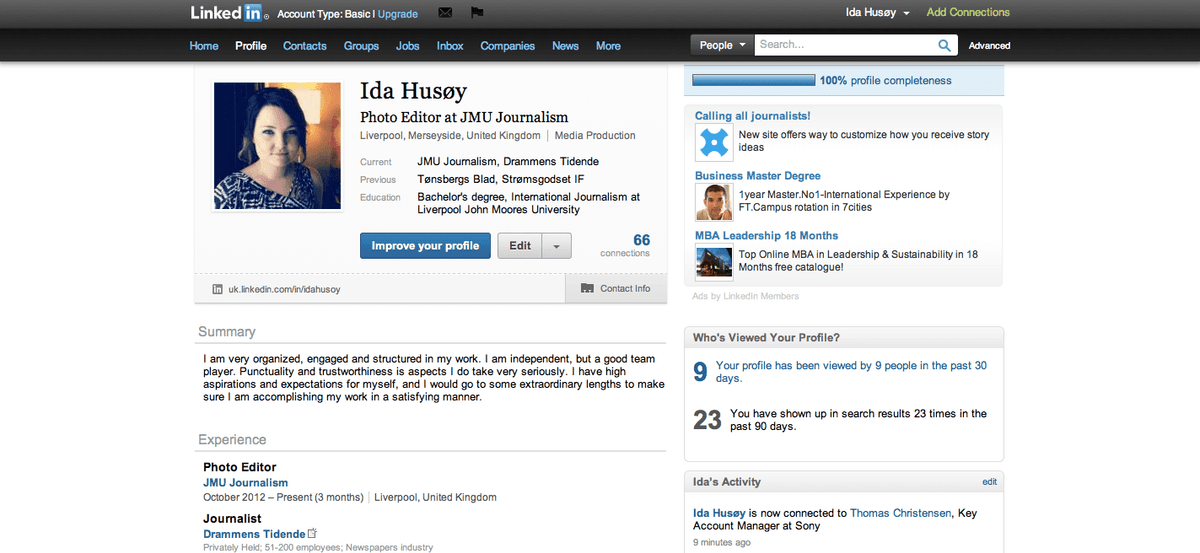The height and width of the screenshot is (553, 1200).
Task: Click the LinkedIn icon beside profile URL
Action: pos(217,289)
